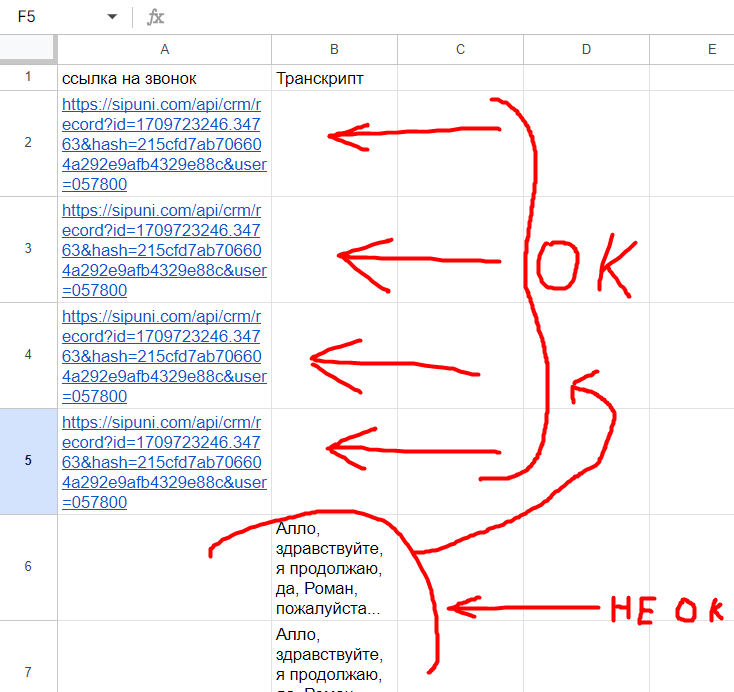Select highlighted row 5 header

pyautogui.click(x=28, y=461)
